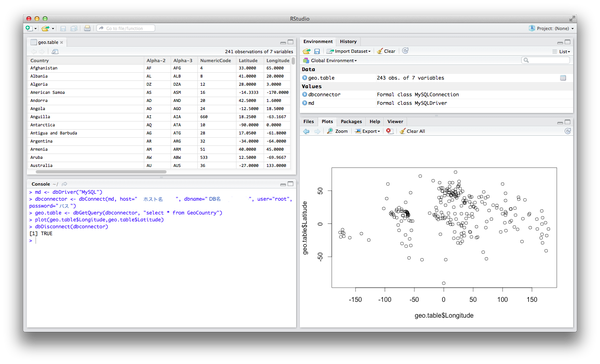Click the load workspace folder icon
The width and height of the screenshot is (600, 364).
pos(307,51)
